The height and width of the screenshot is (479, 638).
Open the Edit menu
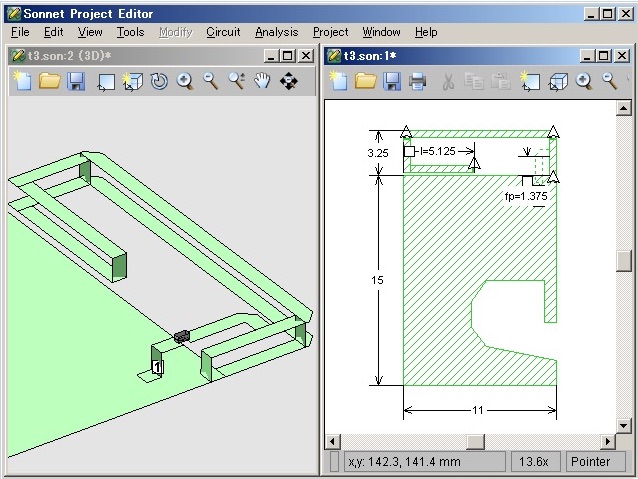pos(53,32)
